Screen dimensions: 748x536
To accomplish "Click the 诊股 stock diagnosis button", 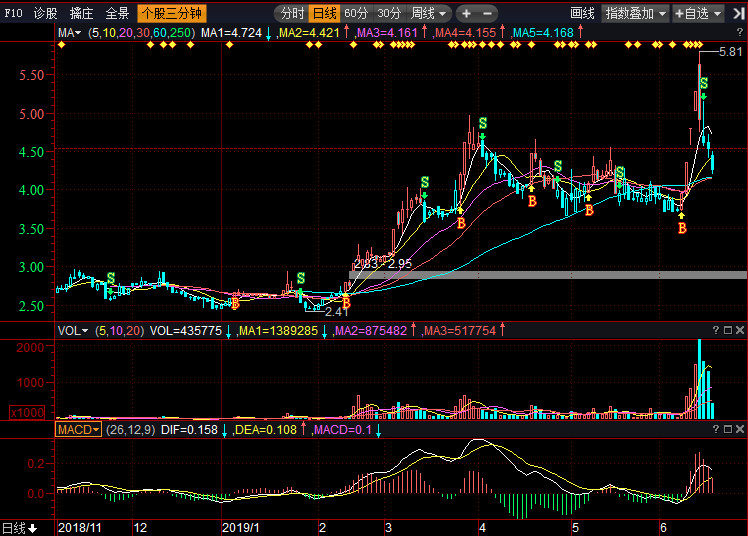I will point(46,14).
